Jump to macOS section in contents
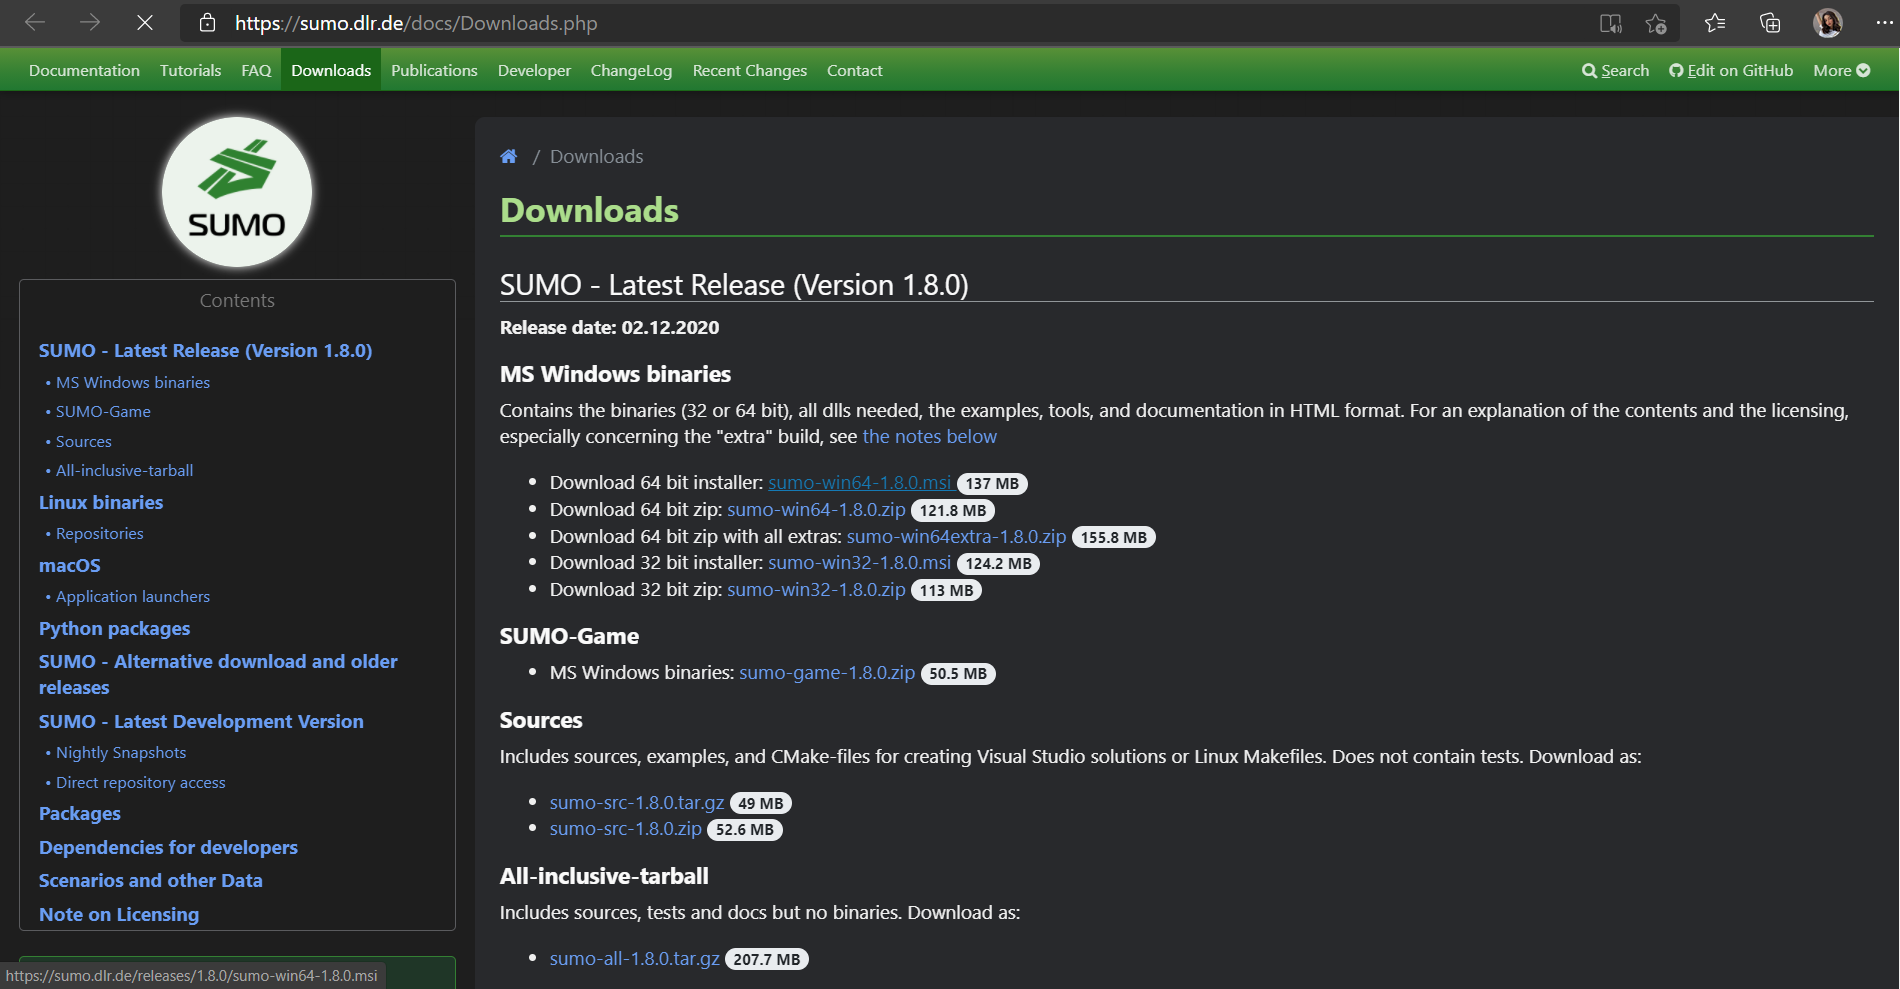Image resolution: width=1900 pixels, height=989 pixels. point(70,566)
